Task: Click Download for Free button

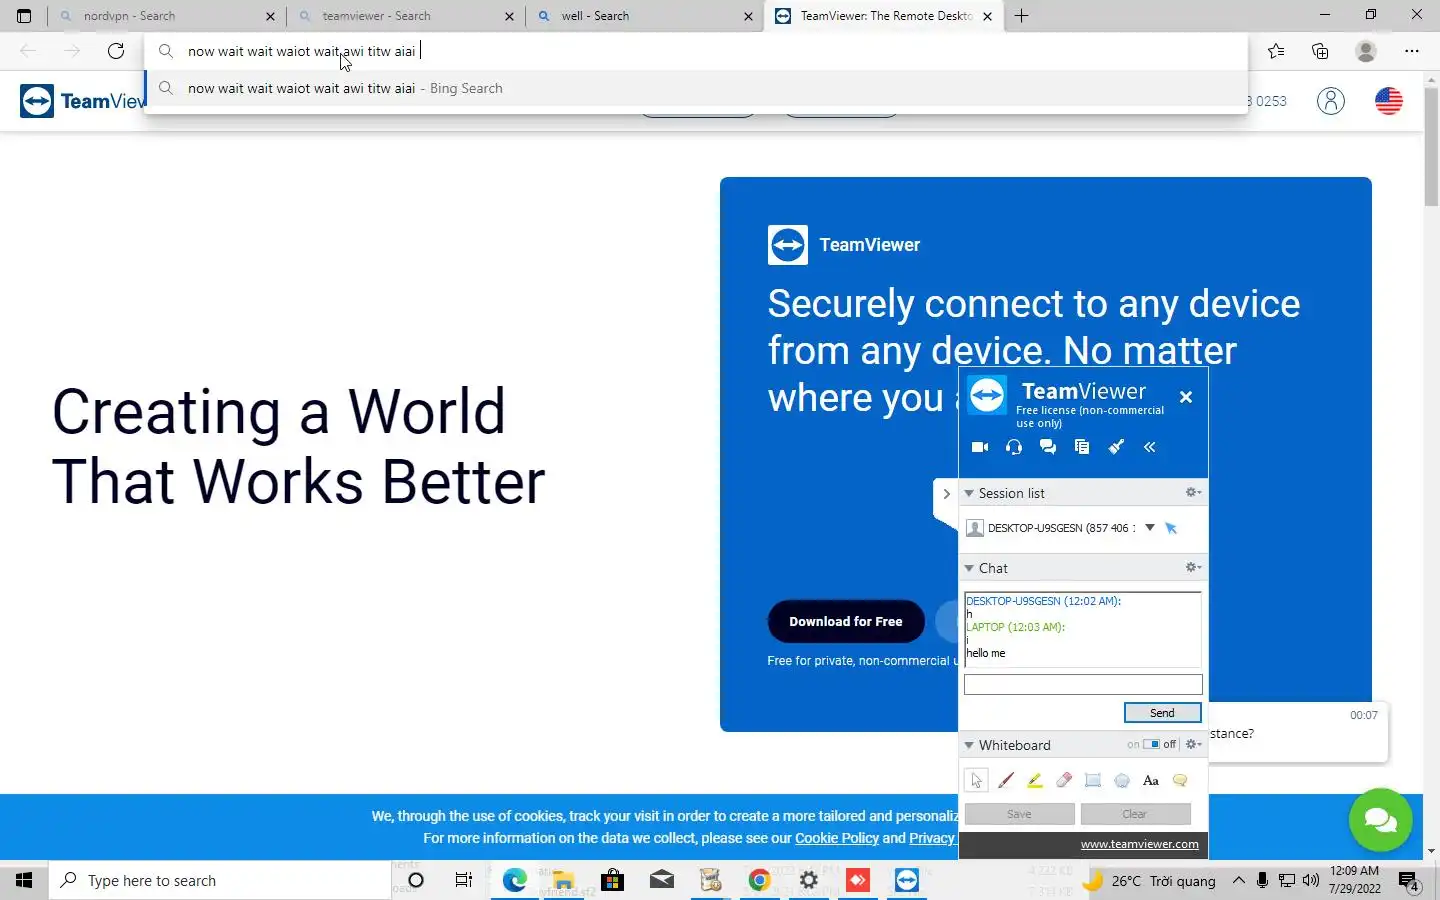Action: [846, 621]
